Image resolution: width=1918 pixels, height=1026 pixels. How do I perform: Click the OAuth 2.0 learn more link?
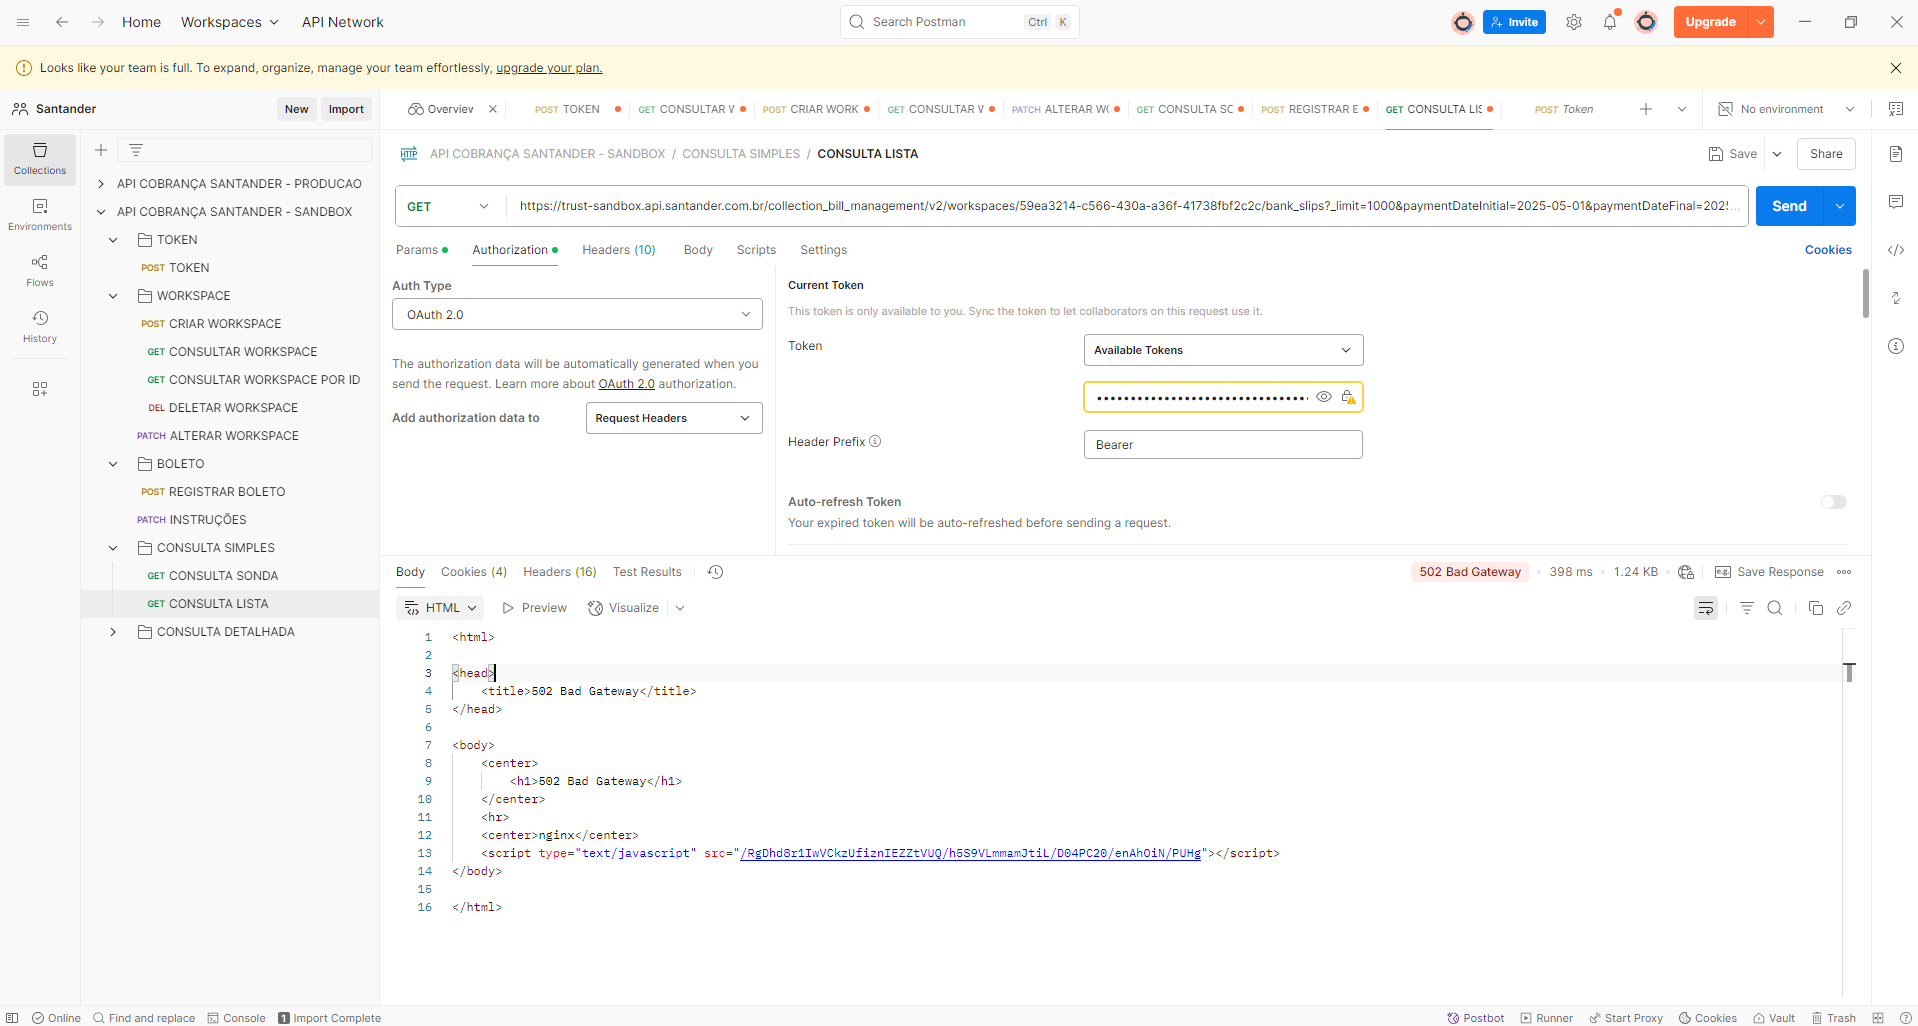click(627, 384)
